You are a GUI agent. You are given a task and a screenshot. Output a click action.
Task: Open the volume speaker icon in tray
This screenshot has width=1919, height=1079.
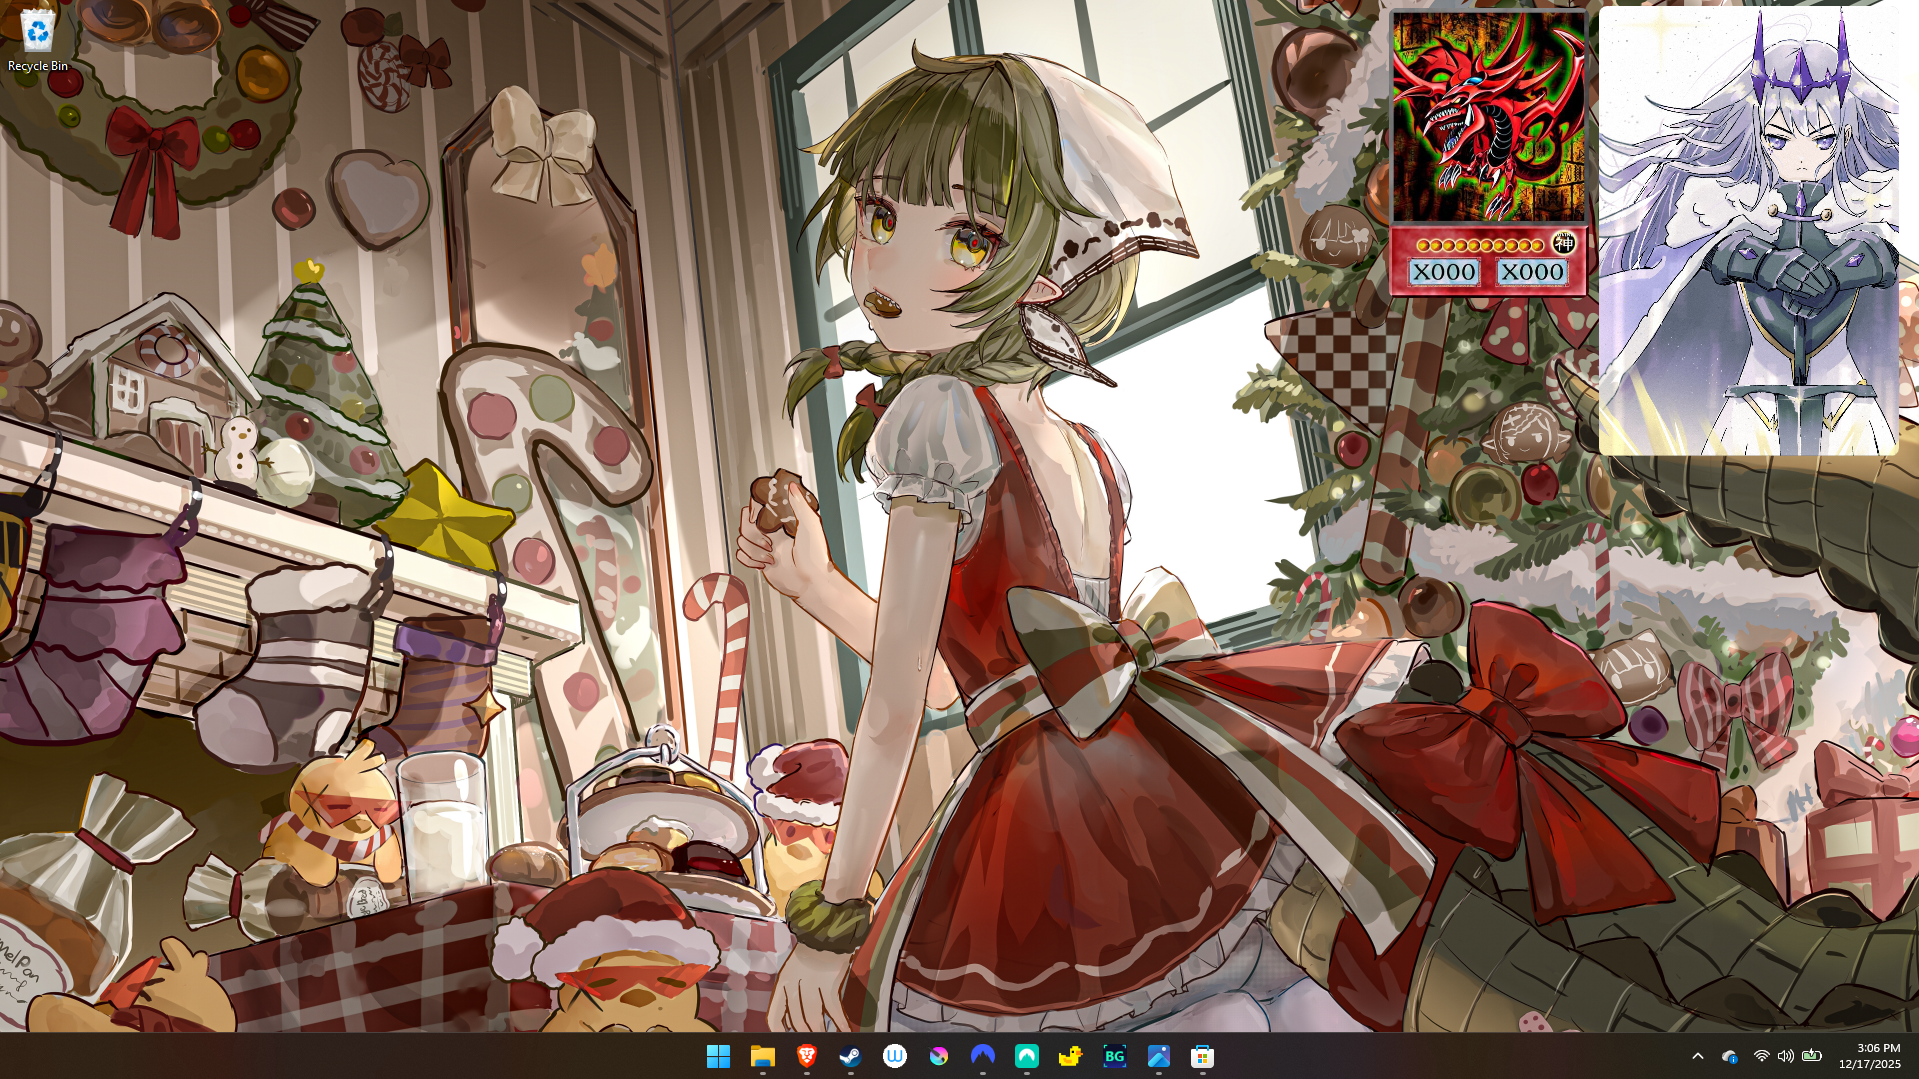pyautogui.click(x=1786, y=1056)
